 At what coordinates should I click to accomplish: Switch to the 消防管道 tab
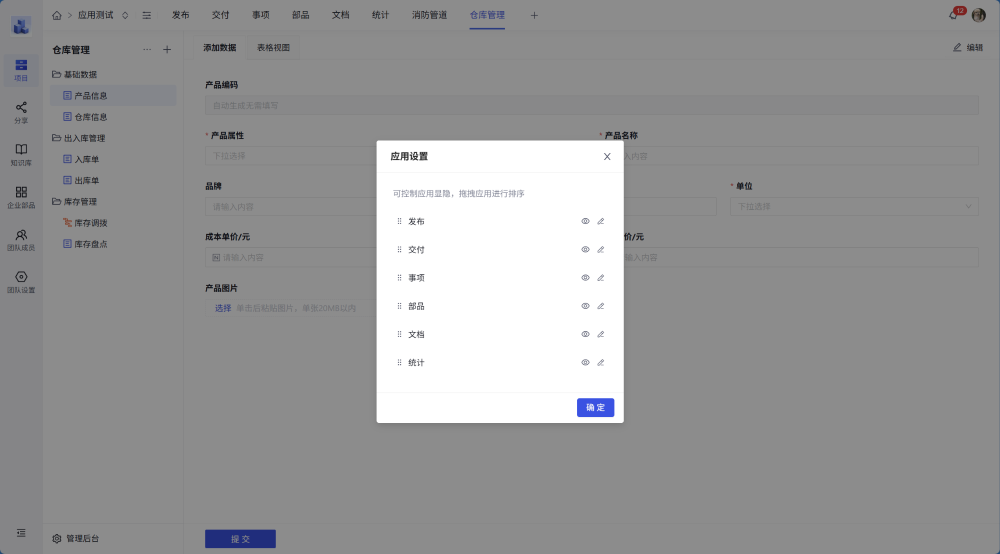pyautogui.click(x=429, y=15)
